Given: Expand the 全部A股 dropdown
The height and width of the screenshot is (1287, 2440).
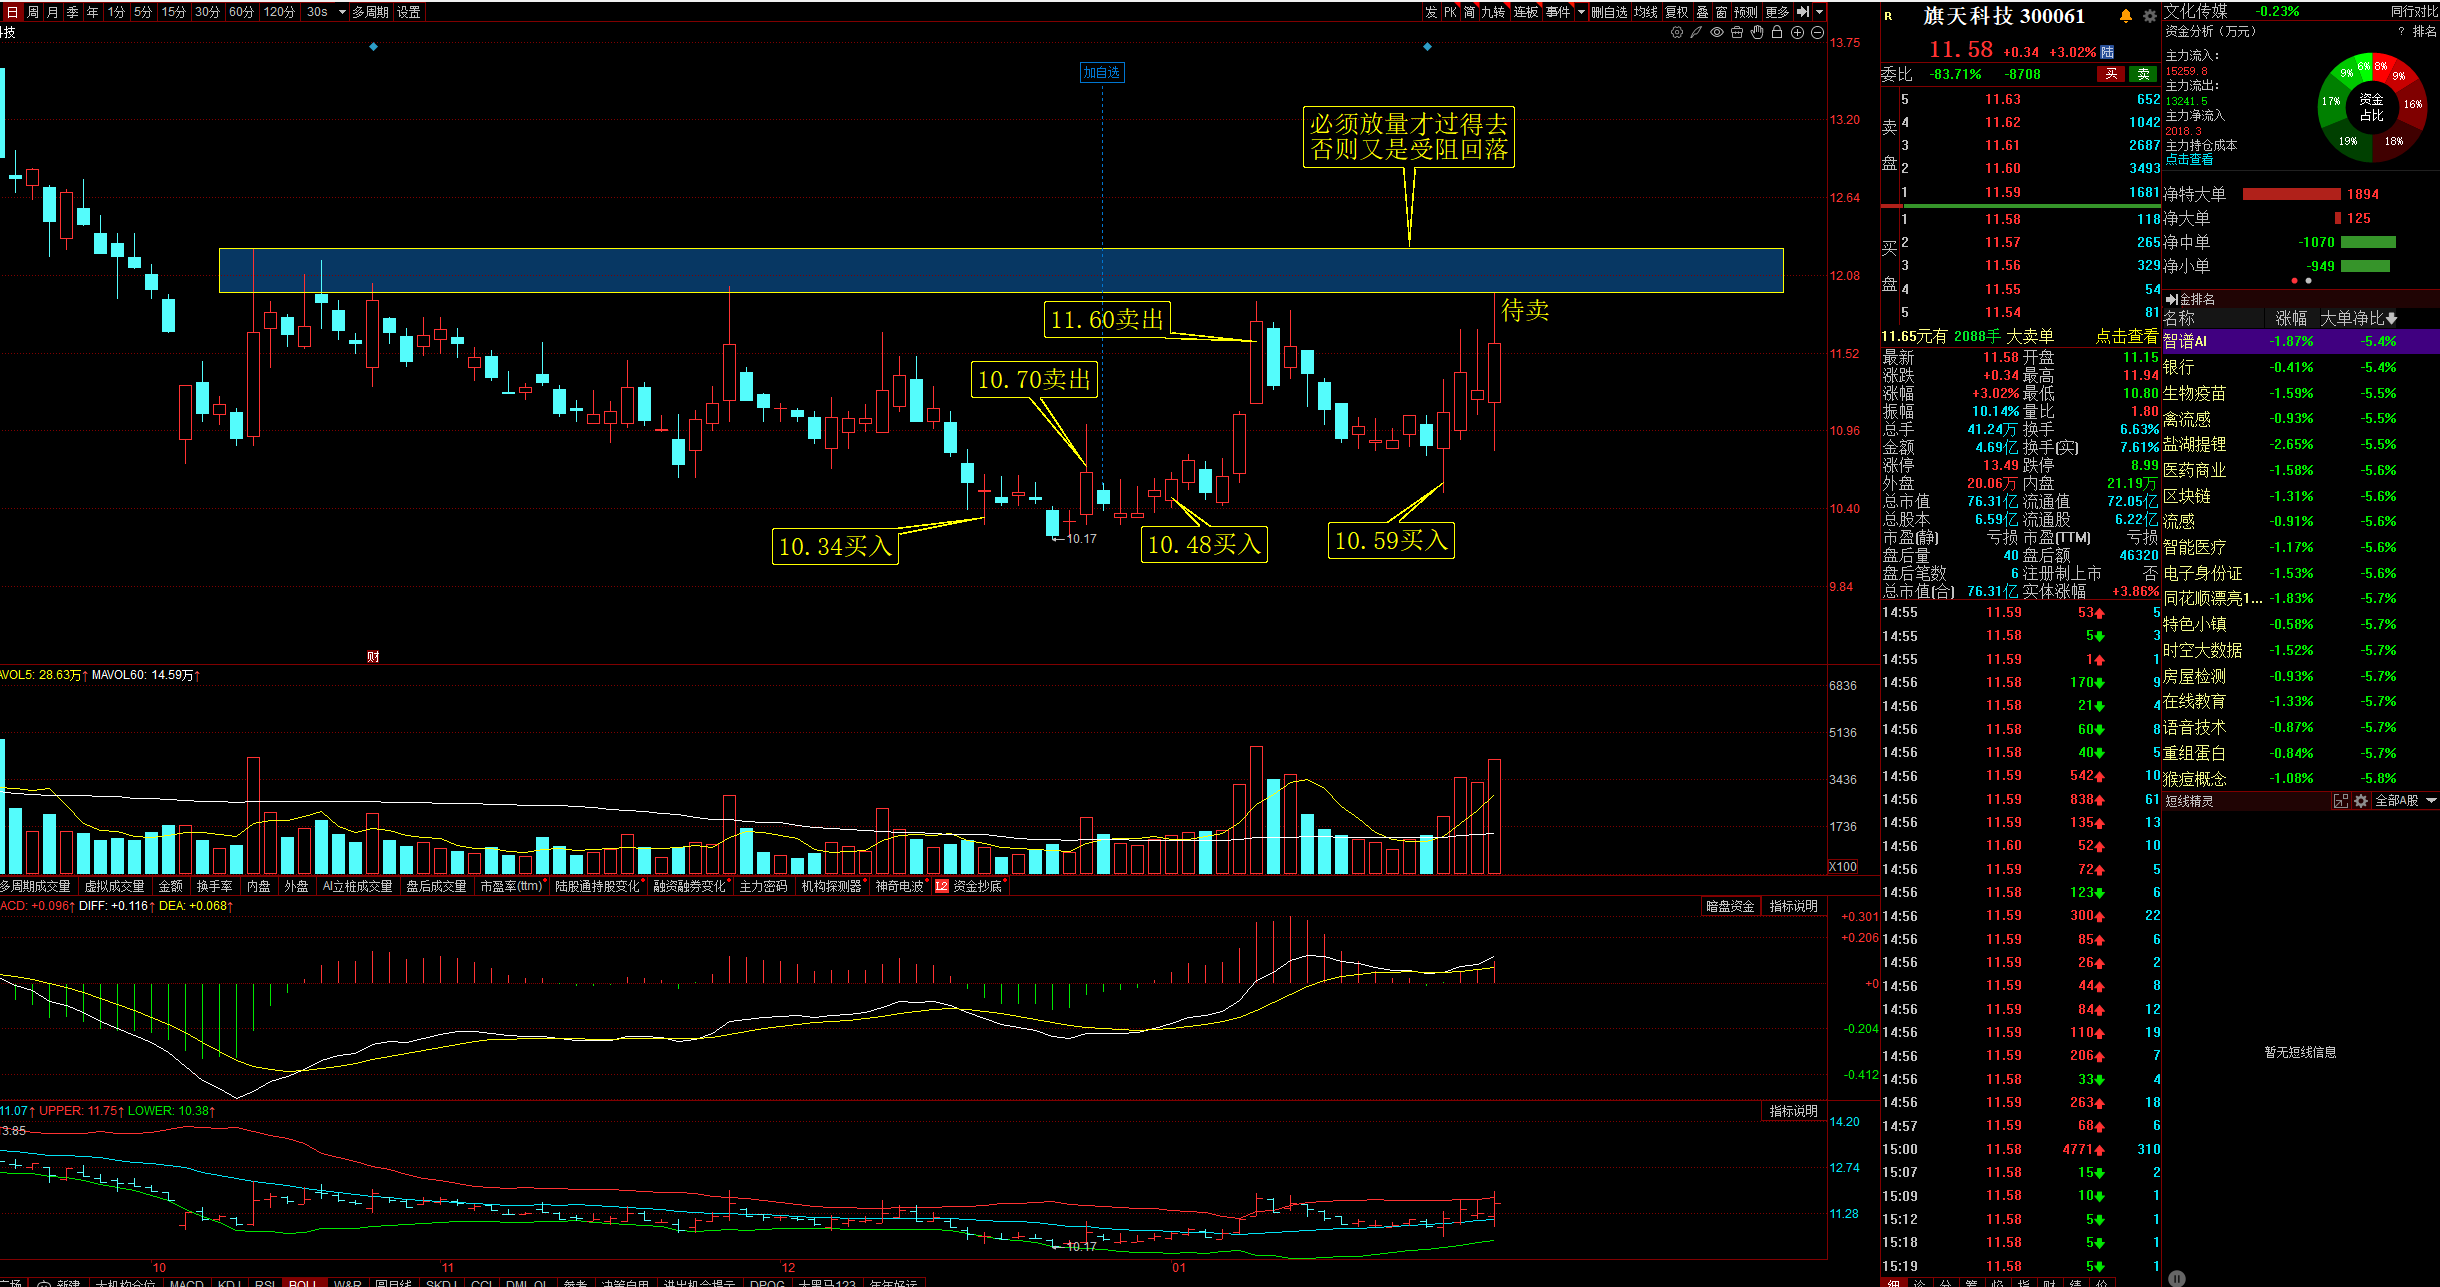Looking at the screenshot, I should click(2431, 801).
